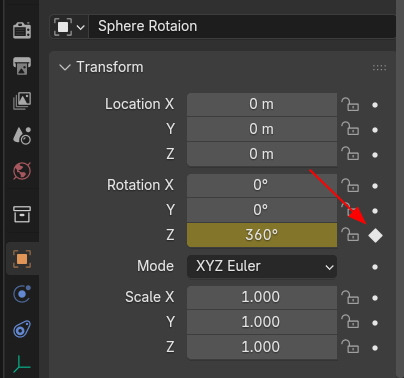Animate Location X with keyframe dot
404x378 pixels.
[x=375, y=105]
